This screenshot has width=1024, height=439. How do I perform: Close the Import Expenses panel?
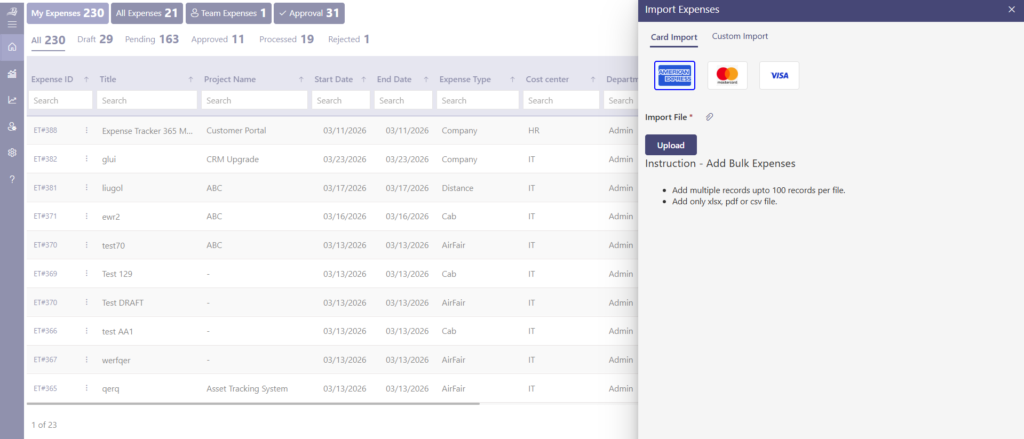[x=1011, y=10]
